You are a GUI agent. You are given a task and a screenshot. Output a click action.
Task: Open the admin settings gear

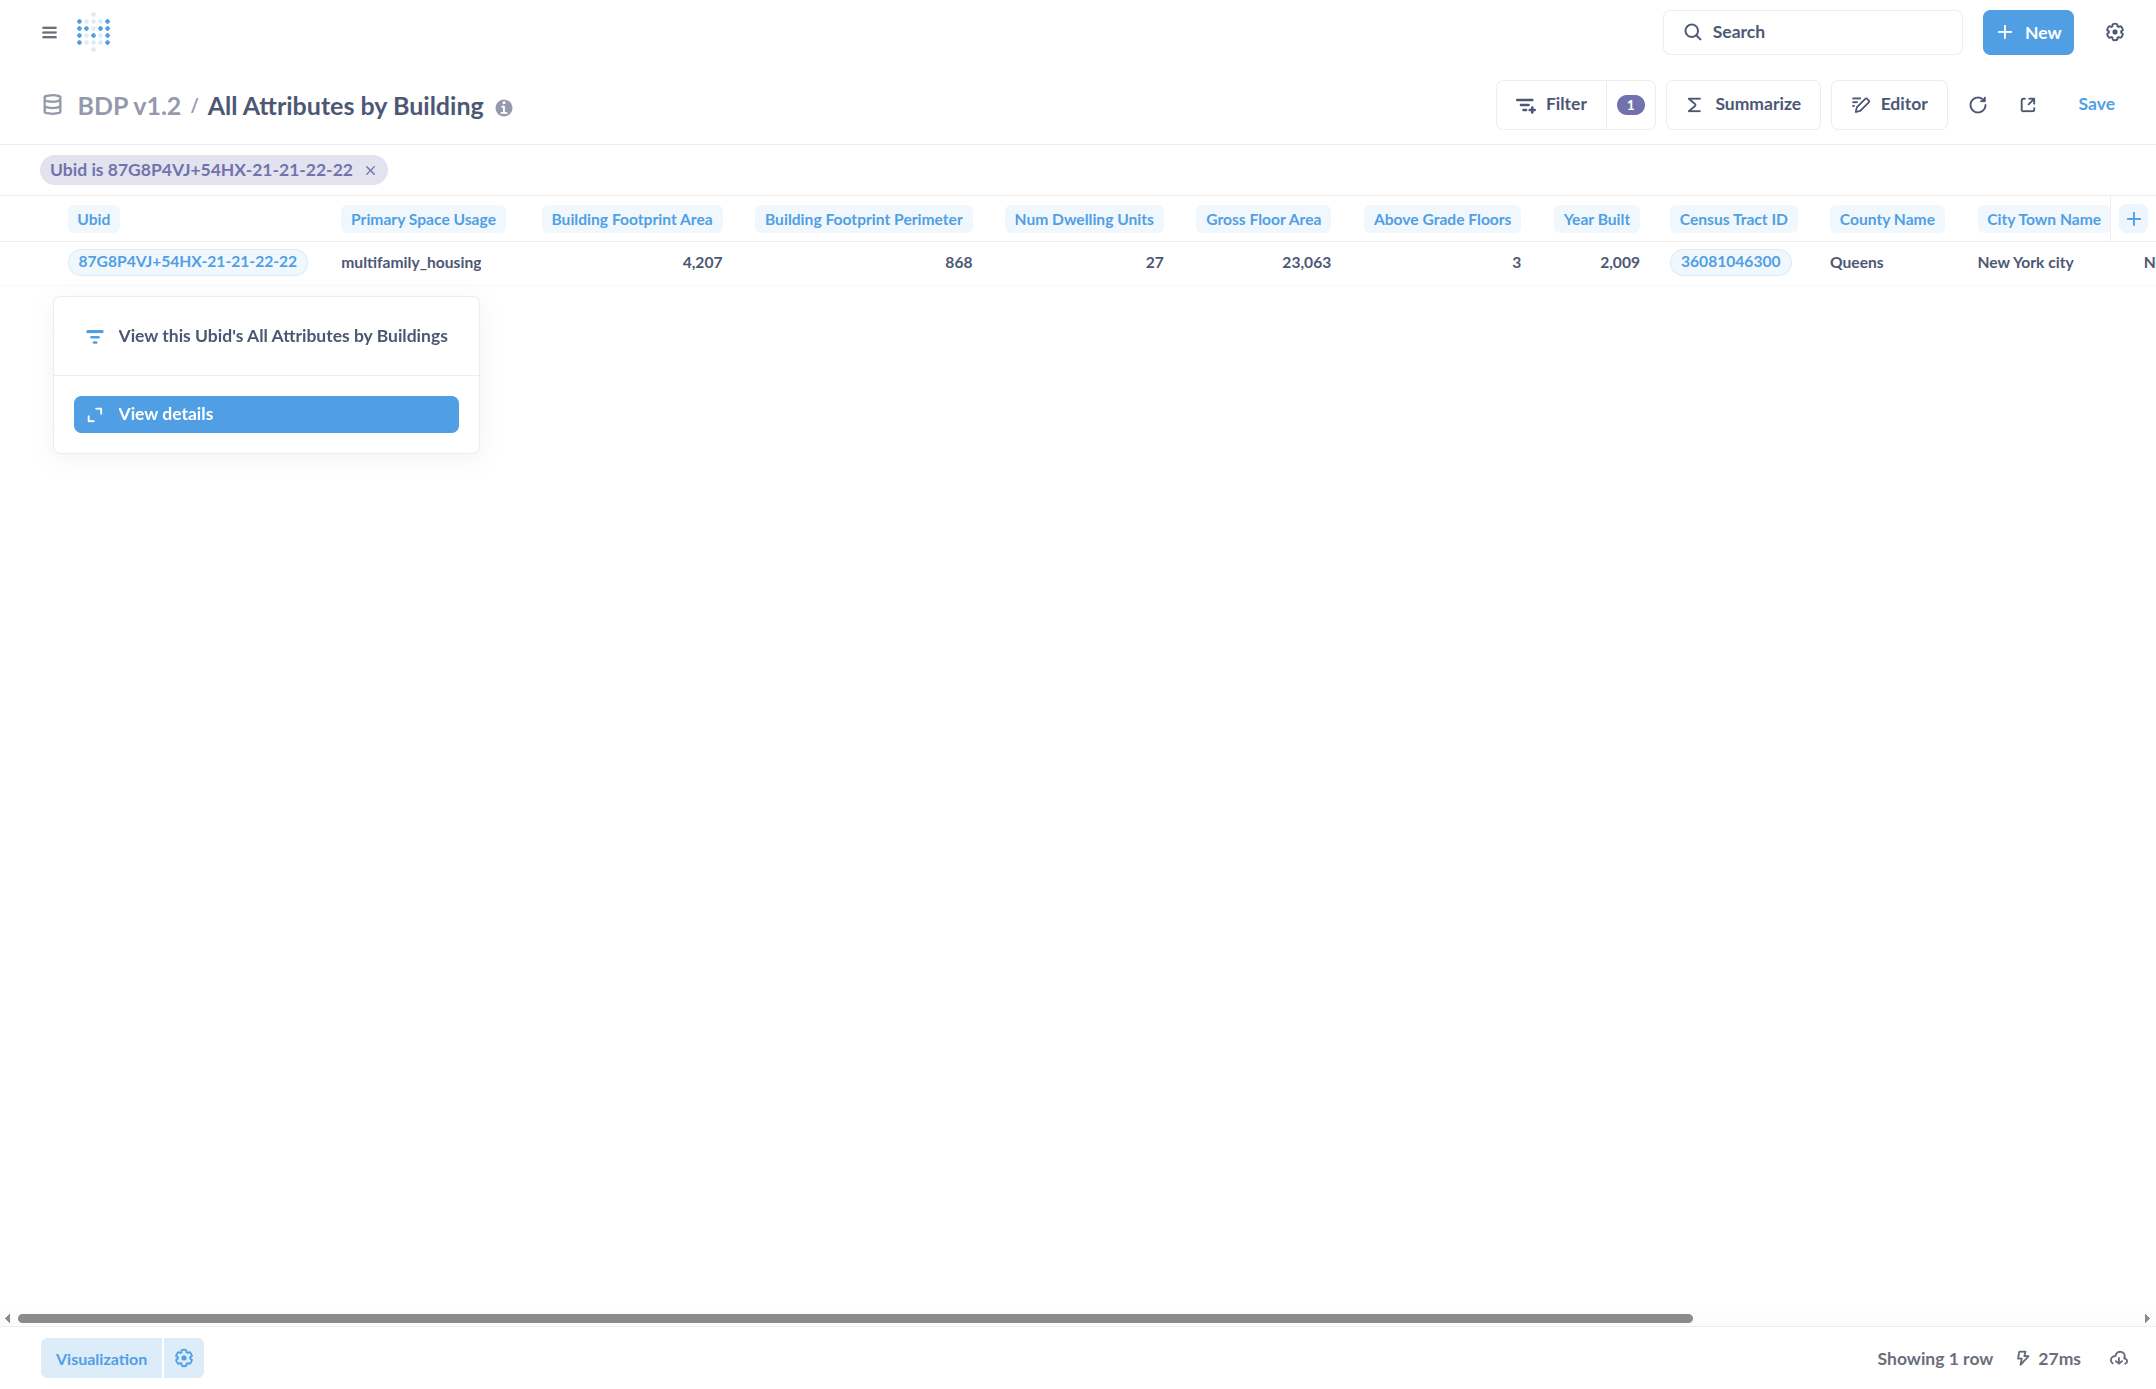[x=2114, y=31]
